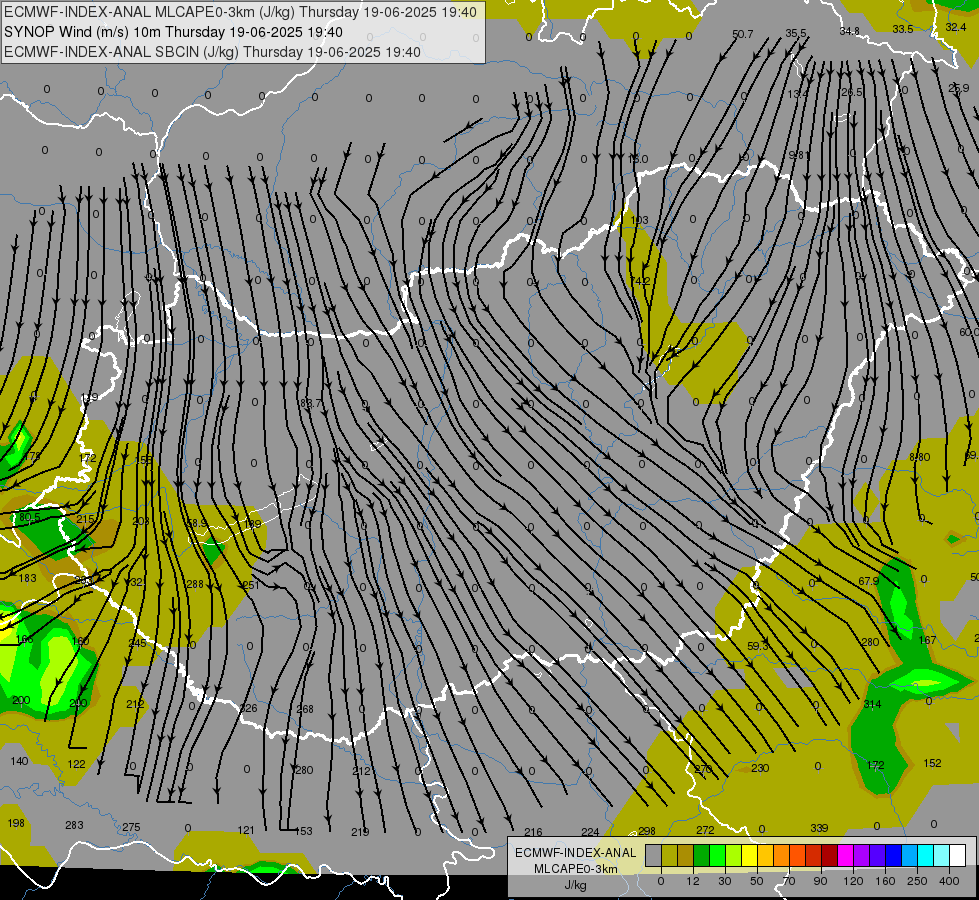The image size is (979, 900).
Task: Click the bright green legend swatch
Action: tap(717, 855)
